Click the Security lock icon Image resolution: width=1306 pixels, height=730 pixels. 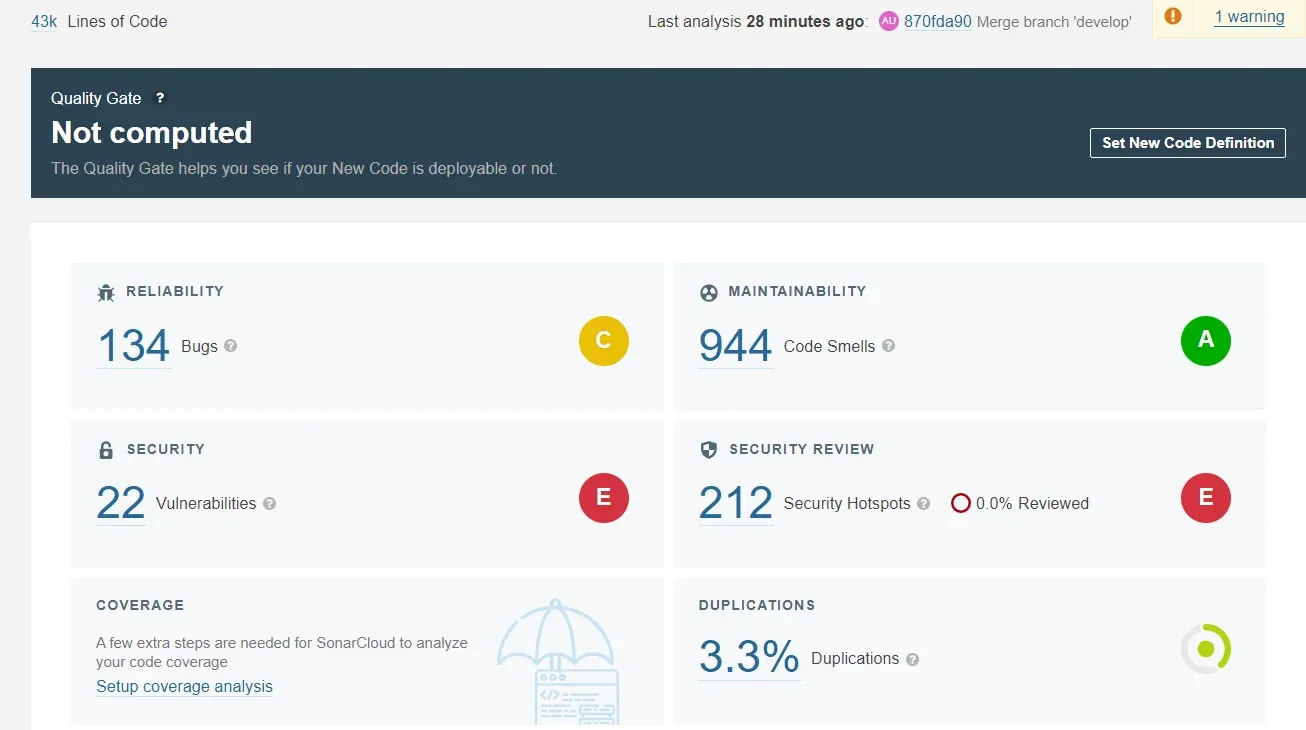[106, 450]
